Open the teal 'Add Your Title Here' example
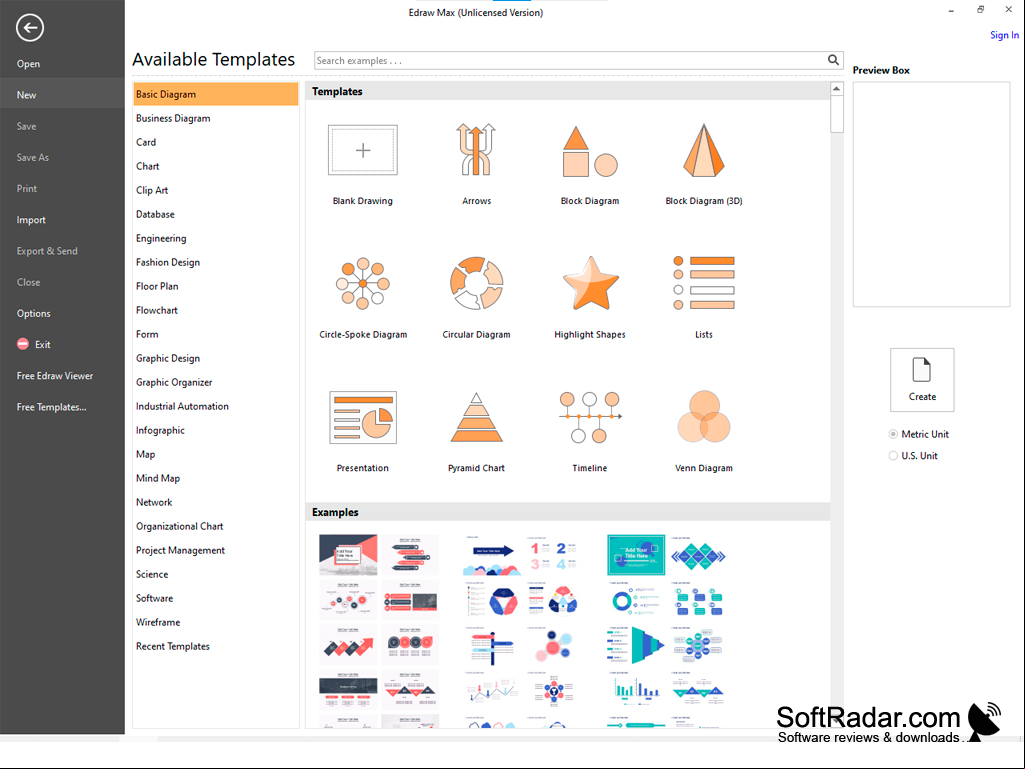Image resolution: width=1025 pixels, height=769 pixels. (636, 555)
